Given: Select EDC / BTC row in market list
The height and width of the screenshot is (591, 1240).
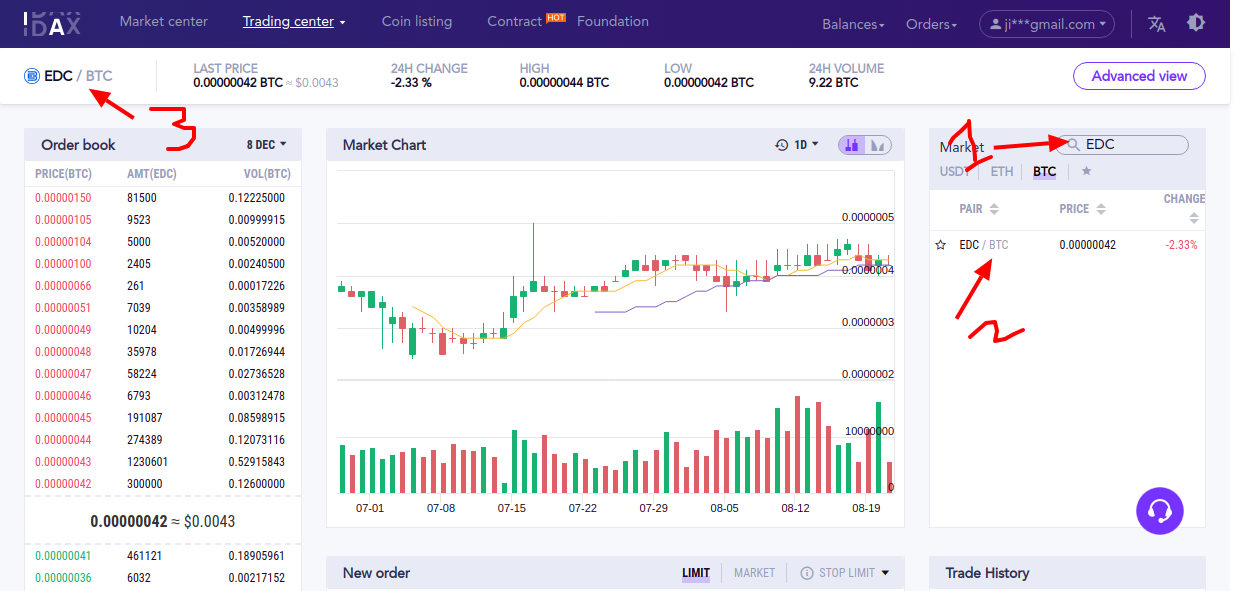Looking at the screenshot, I should [1067, 245].
